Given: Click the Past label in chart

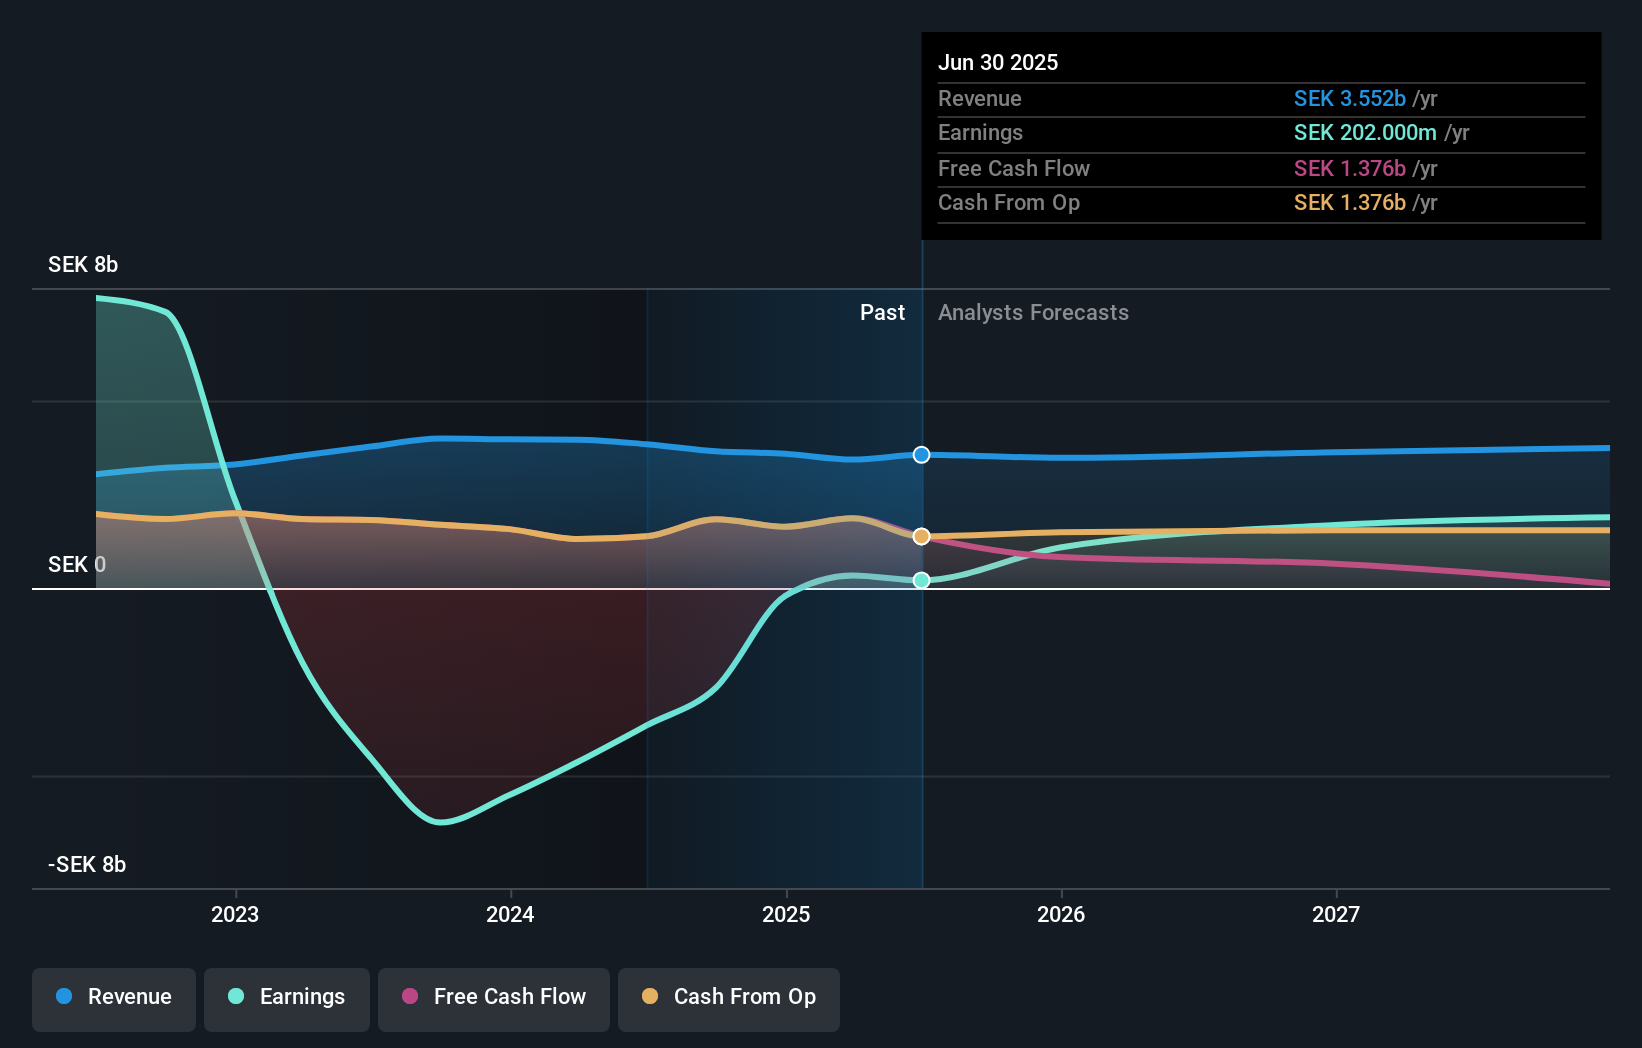Looking at the screenshot, I should click(x=882, y=313).
